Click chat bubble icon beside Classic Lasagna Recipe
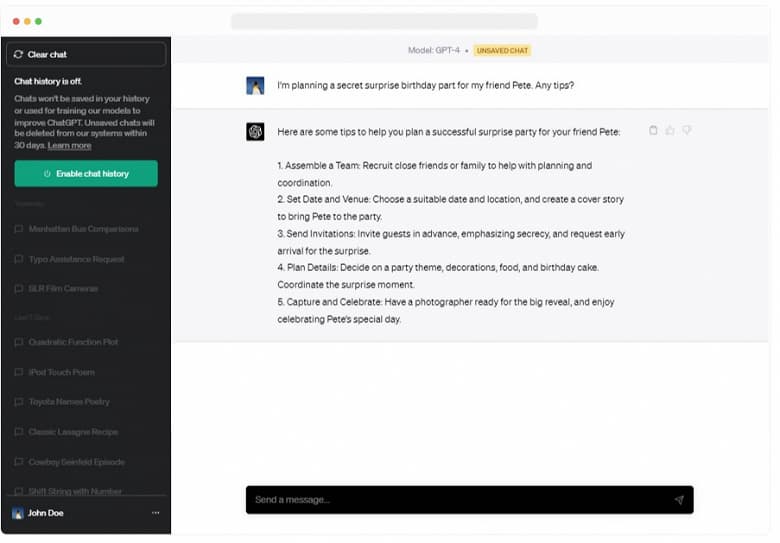The height and width of the screenshot is (543, 780). (x=19, y=432)
